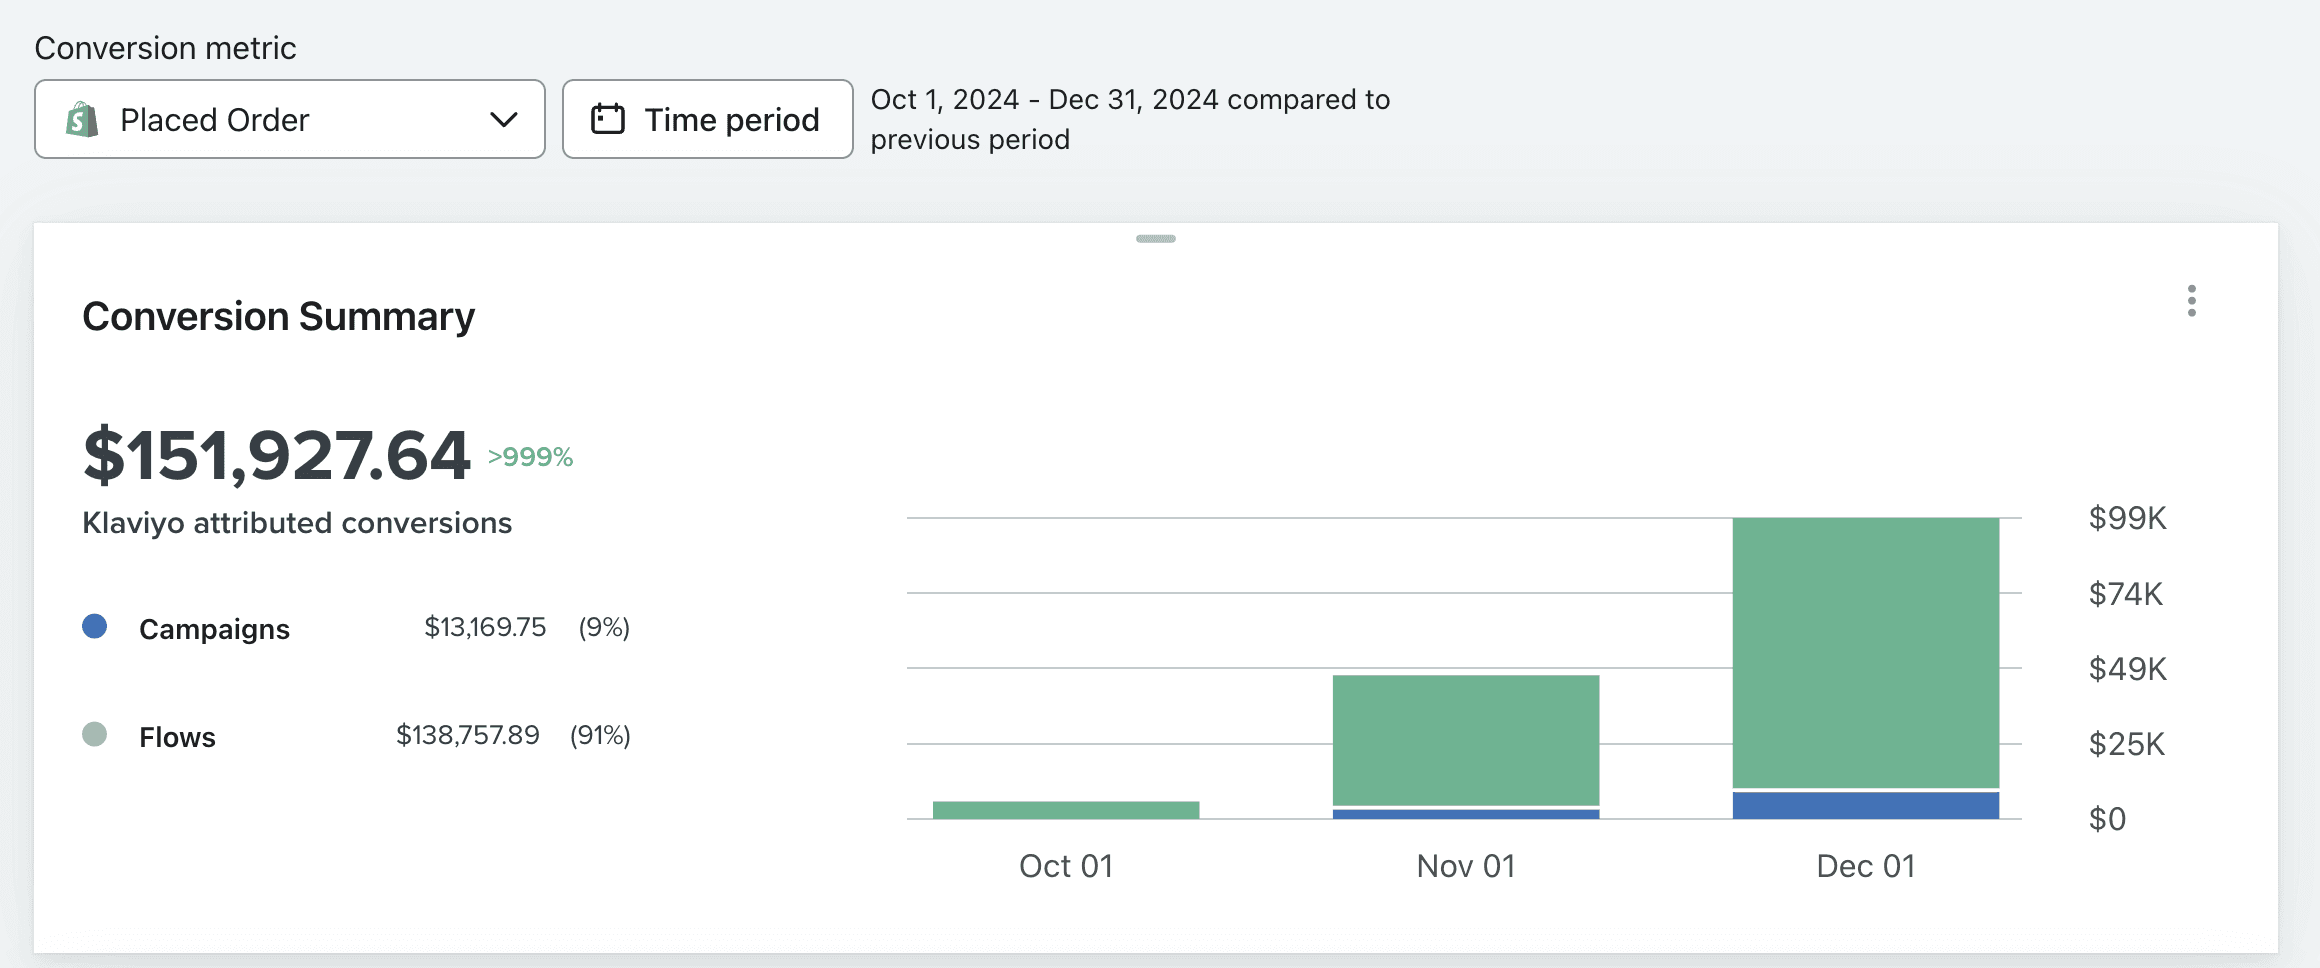The width and height of the screenshot is (2320, 968).
Task: Click the $151,927.64 total conversions value
Action: tap(277, 455)
